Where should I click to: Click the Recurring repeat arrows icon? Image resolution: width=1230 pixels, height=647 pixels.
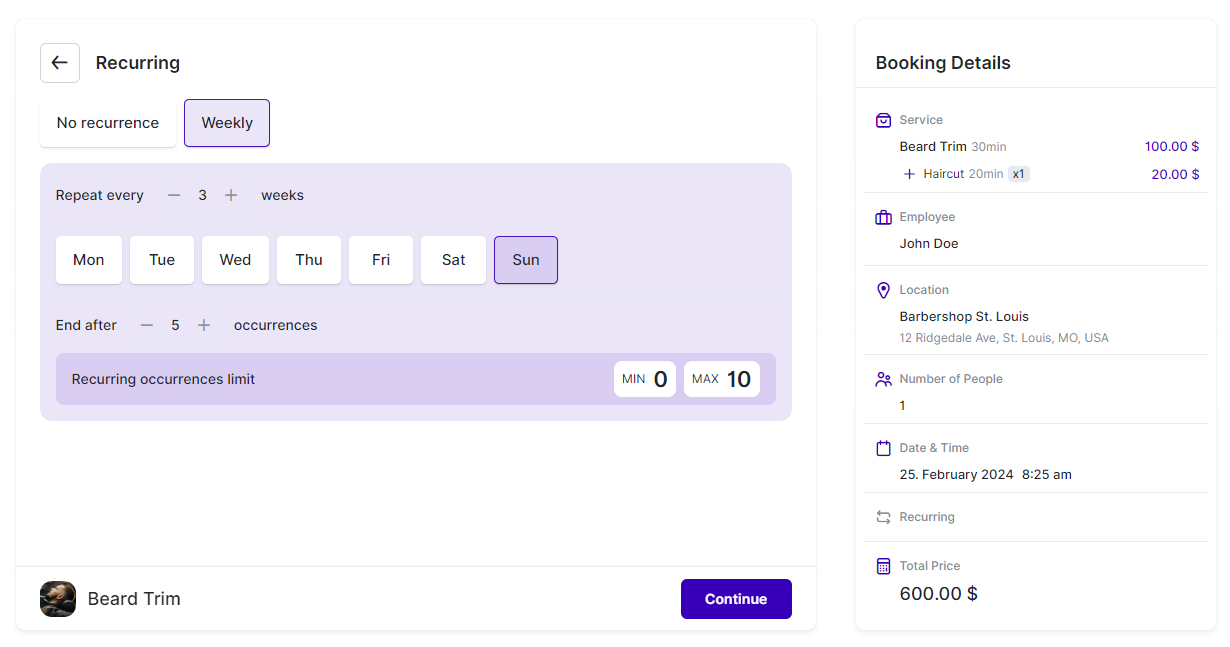tap(883, 517)
